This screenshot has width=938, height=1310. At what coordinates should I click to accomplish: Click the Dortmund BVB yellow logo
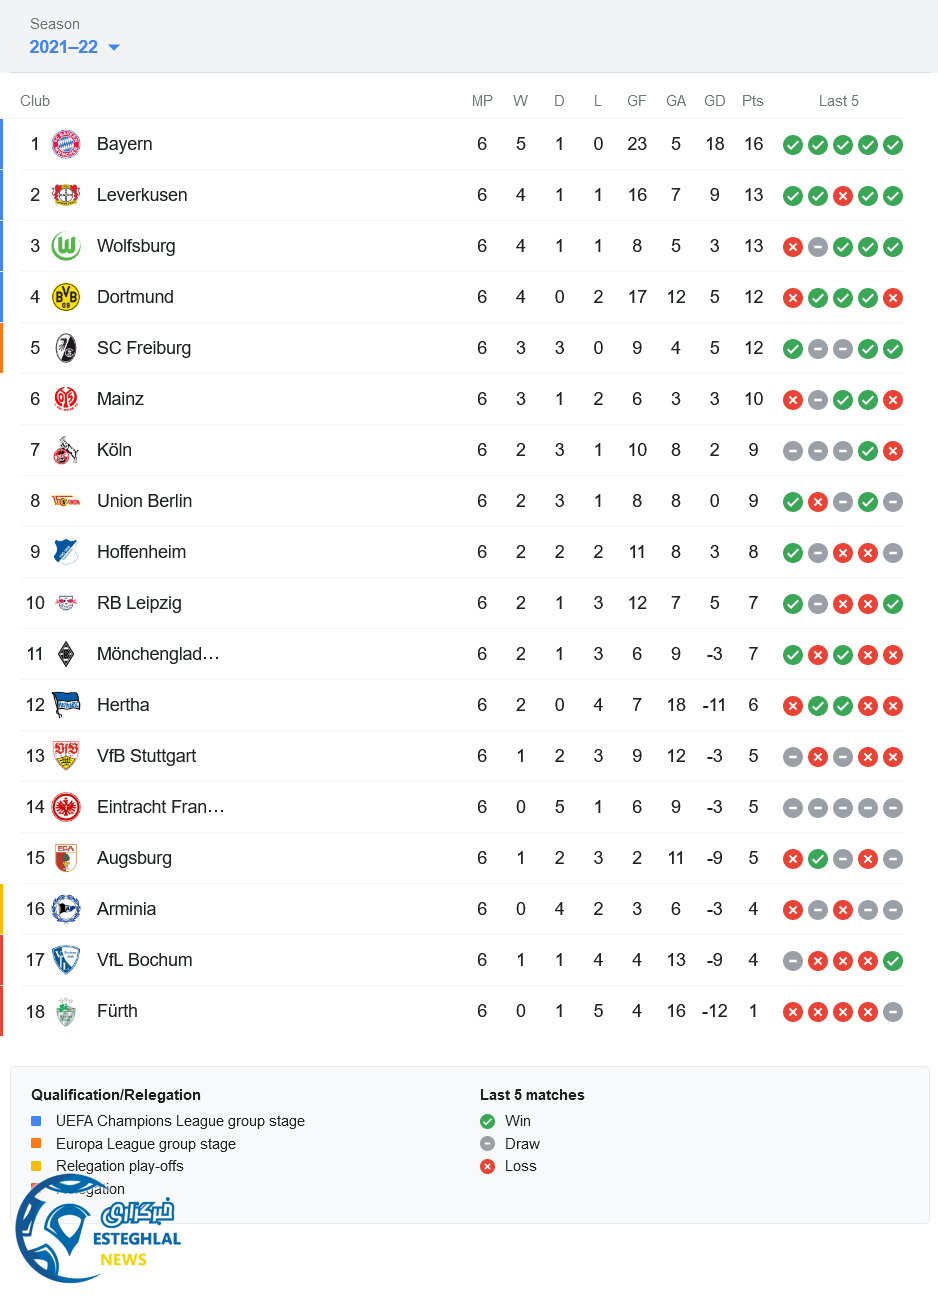pos(66,297)
